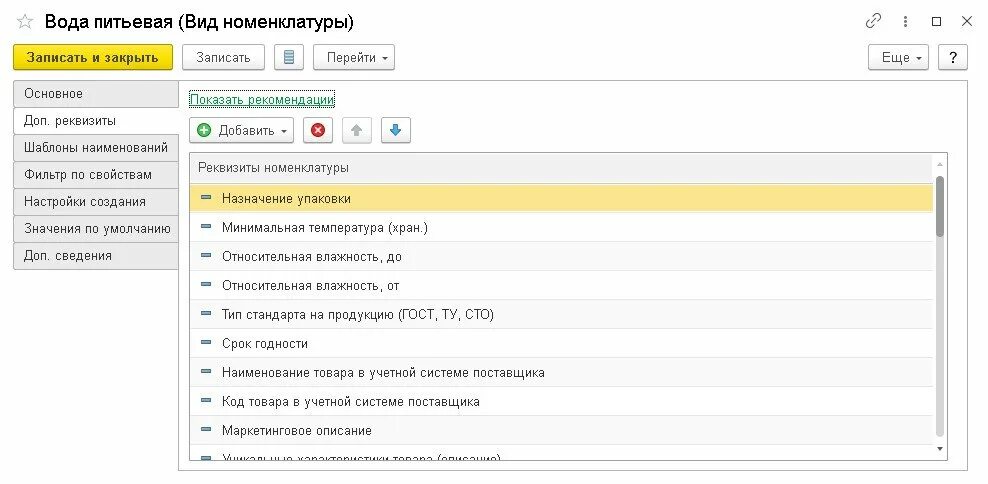Copy link using the chain icon

[873, 21]
